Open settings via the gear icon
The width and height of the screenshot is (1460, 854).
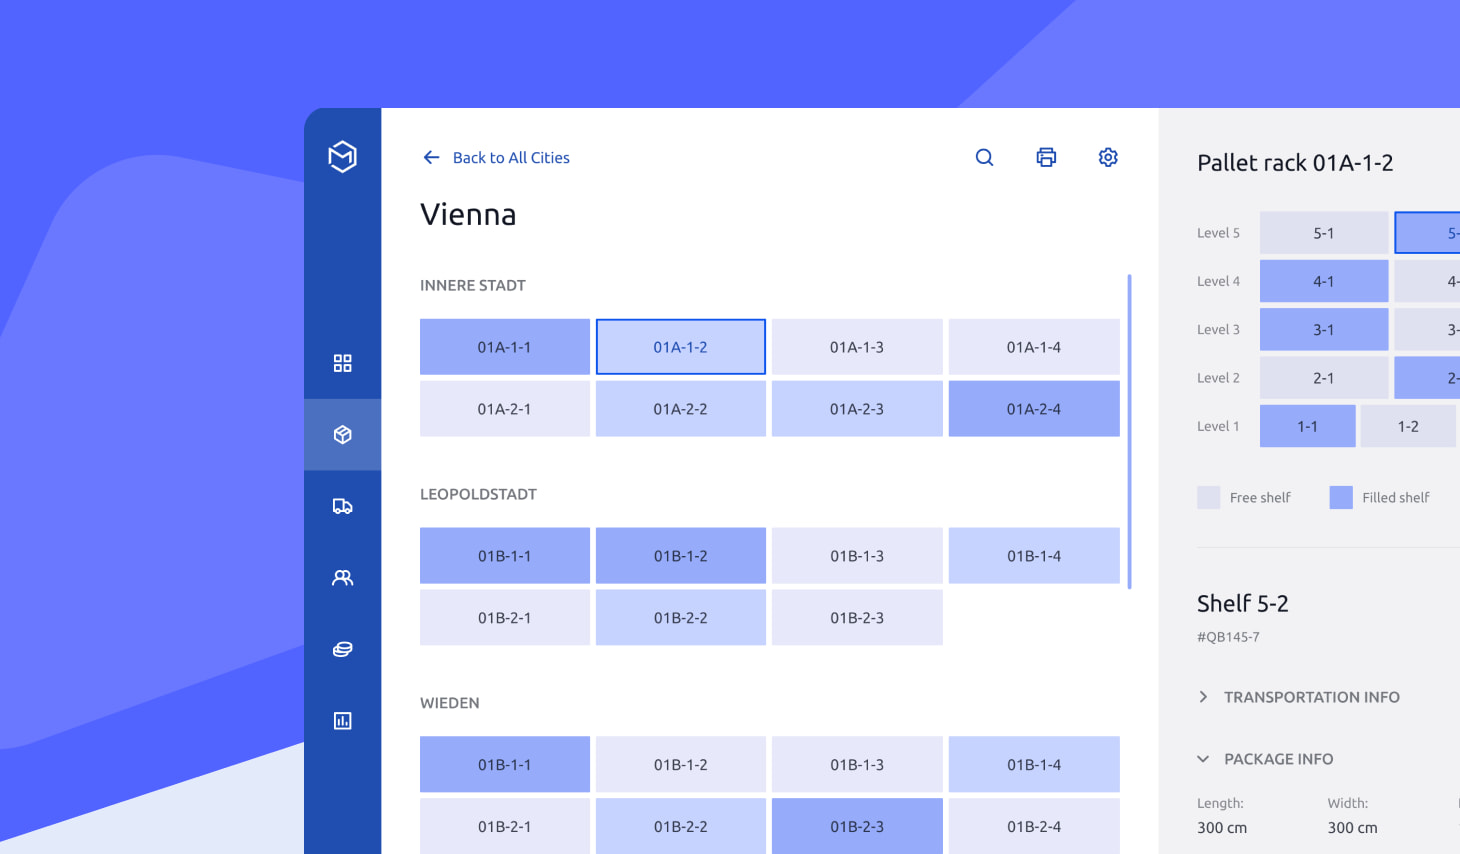click(x=1108, y=157)
